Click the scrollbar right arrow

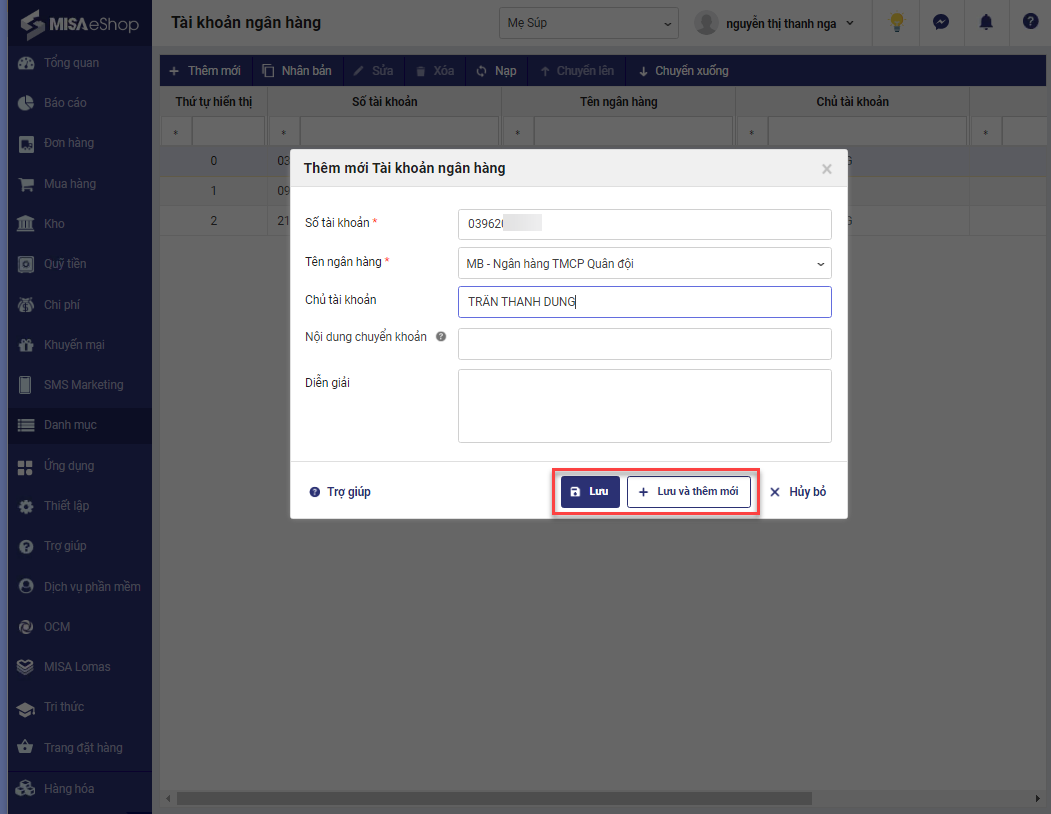(x=1038, y=799)
